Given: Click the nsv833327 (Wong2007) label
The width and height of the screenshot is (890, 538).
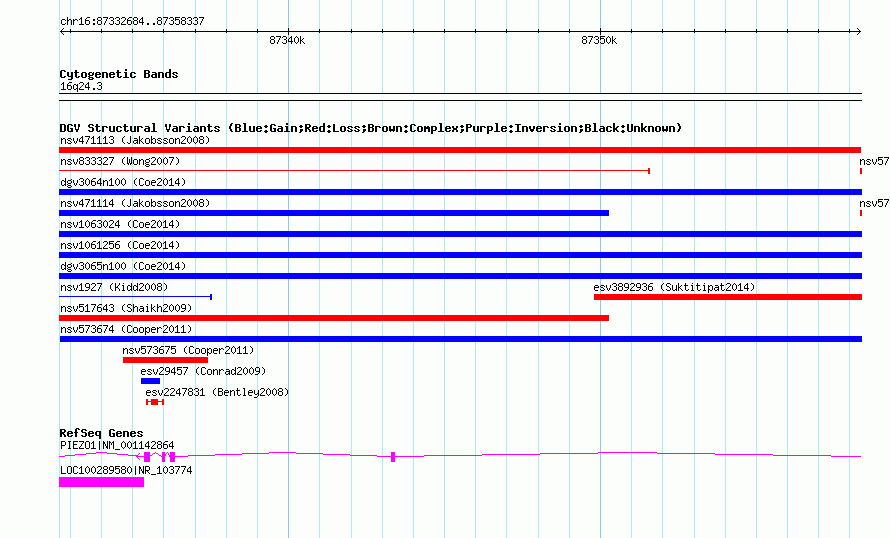Looking at the screenshot, I should tap(120, 161).
